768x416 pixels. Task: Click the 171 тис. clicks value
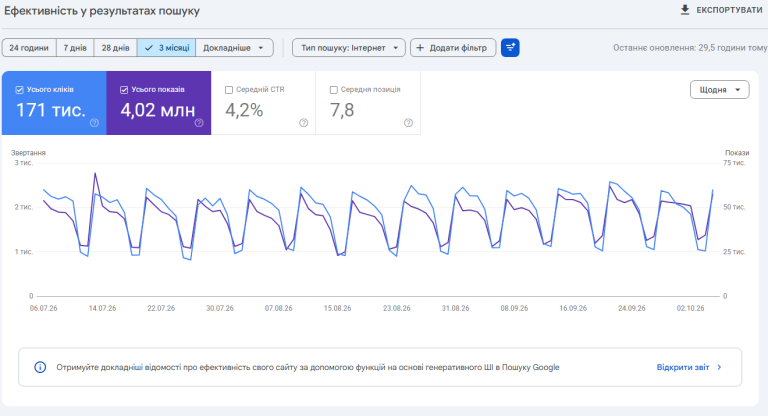click(x=51, y=110)
